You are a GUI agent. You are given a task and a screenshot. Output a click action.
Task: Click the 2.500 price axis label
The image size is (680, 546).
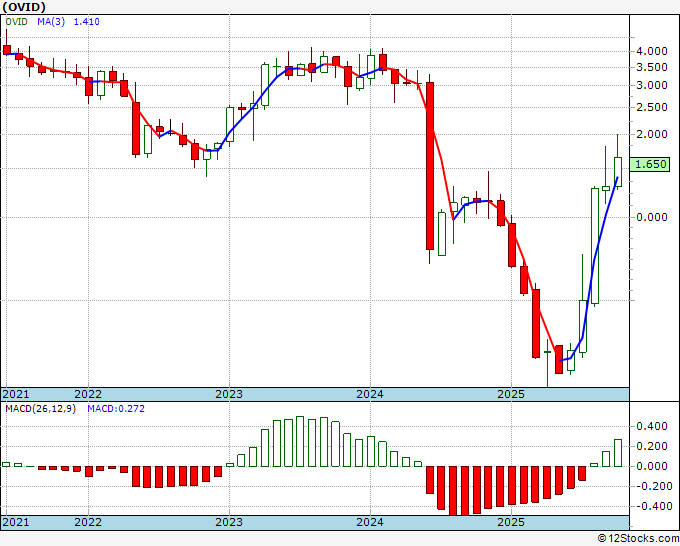click(x=651, y=108)
